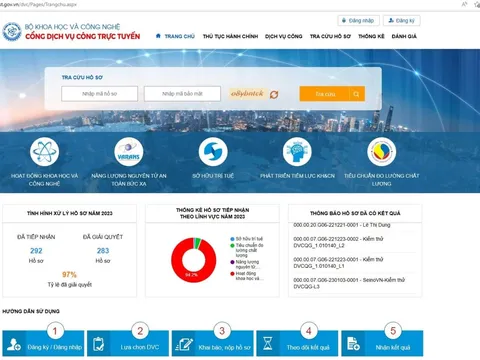This screenshot has height=360, width=480.
Task: Click the hourglass icon in step 4
Action: [268, 343]
